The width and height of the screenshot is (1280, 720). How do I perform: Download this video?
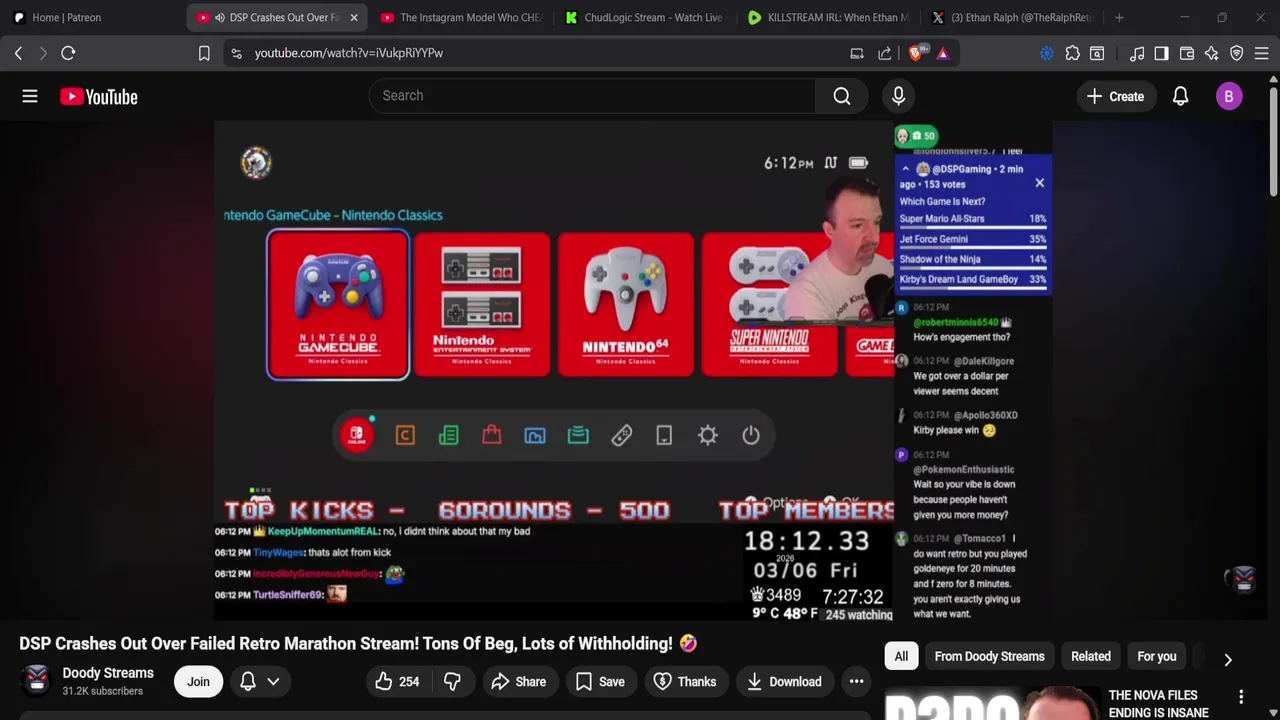tap(784, 682)
